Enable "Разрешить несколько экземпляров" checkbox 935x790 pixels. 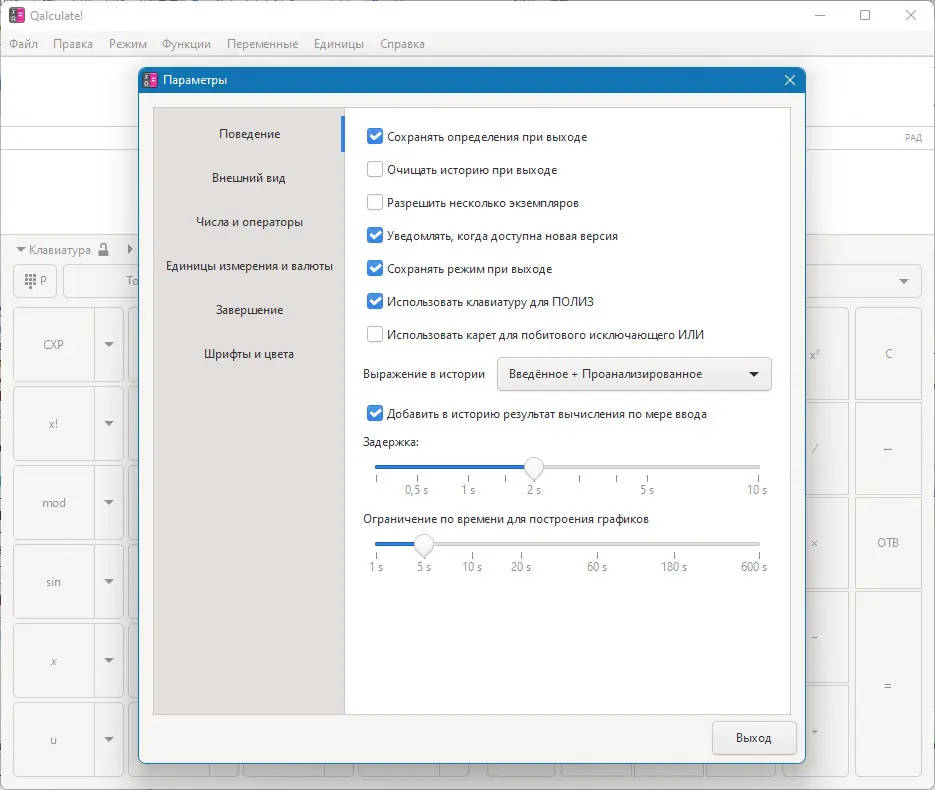(374, 202)
